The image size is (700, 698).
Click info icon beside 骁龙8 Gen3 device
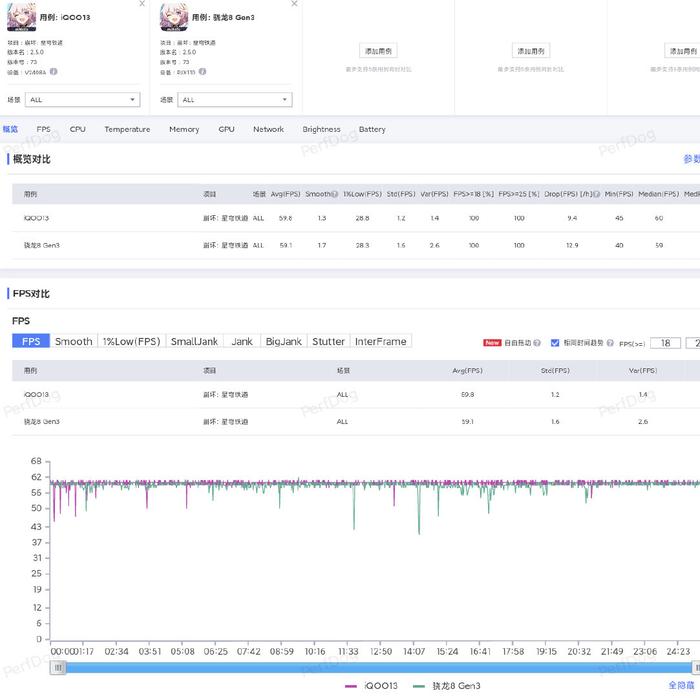click(203, 71)
